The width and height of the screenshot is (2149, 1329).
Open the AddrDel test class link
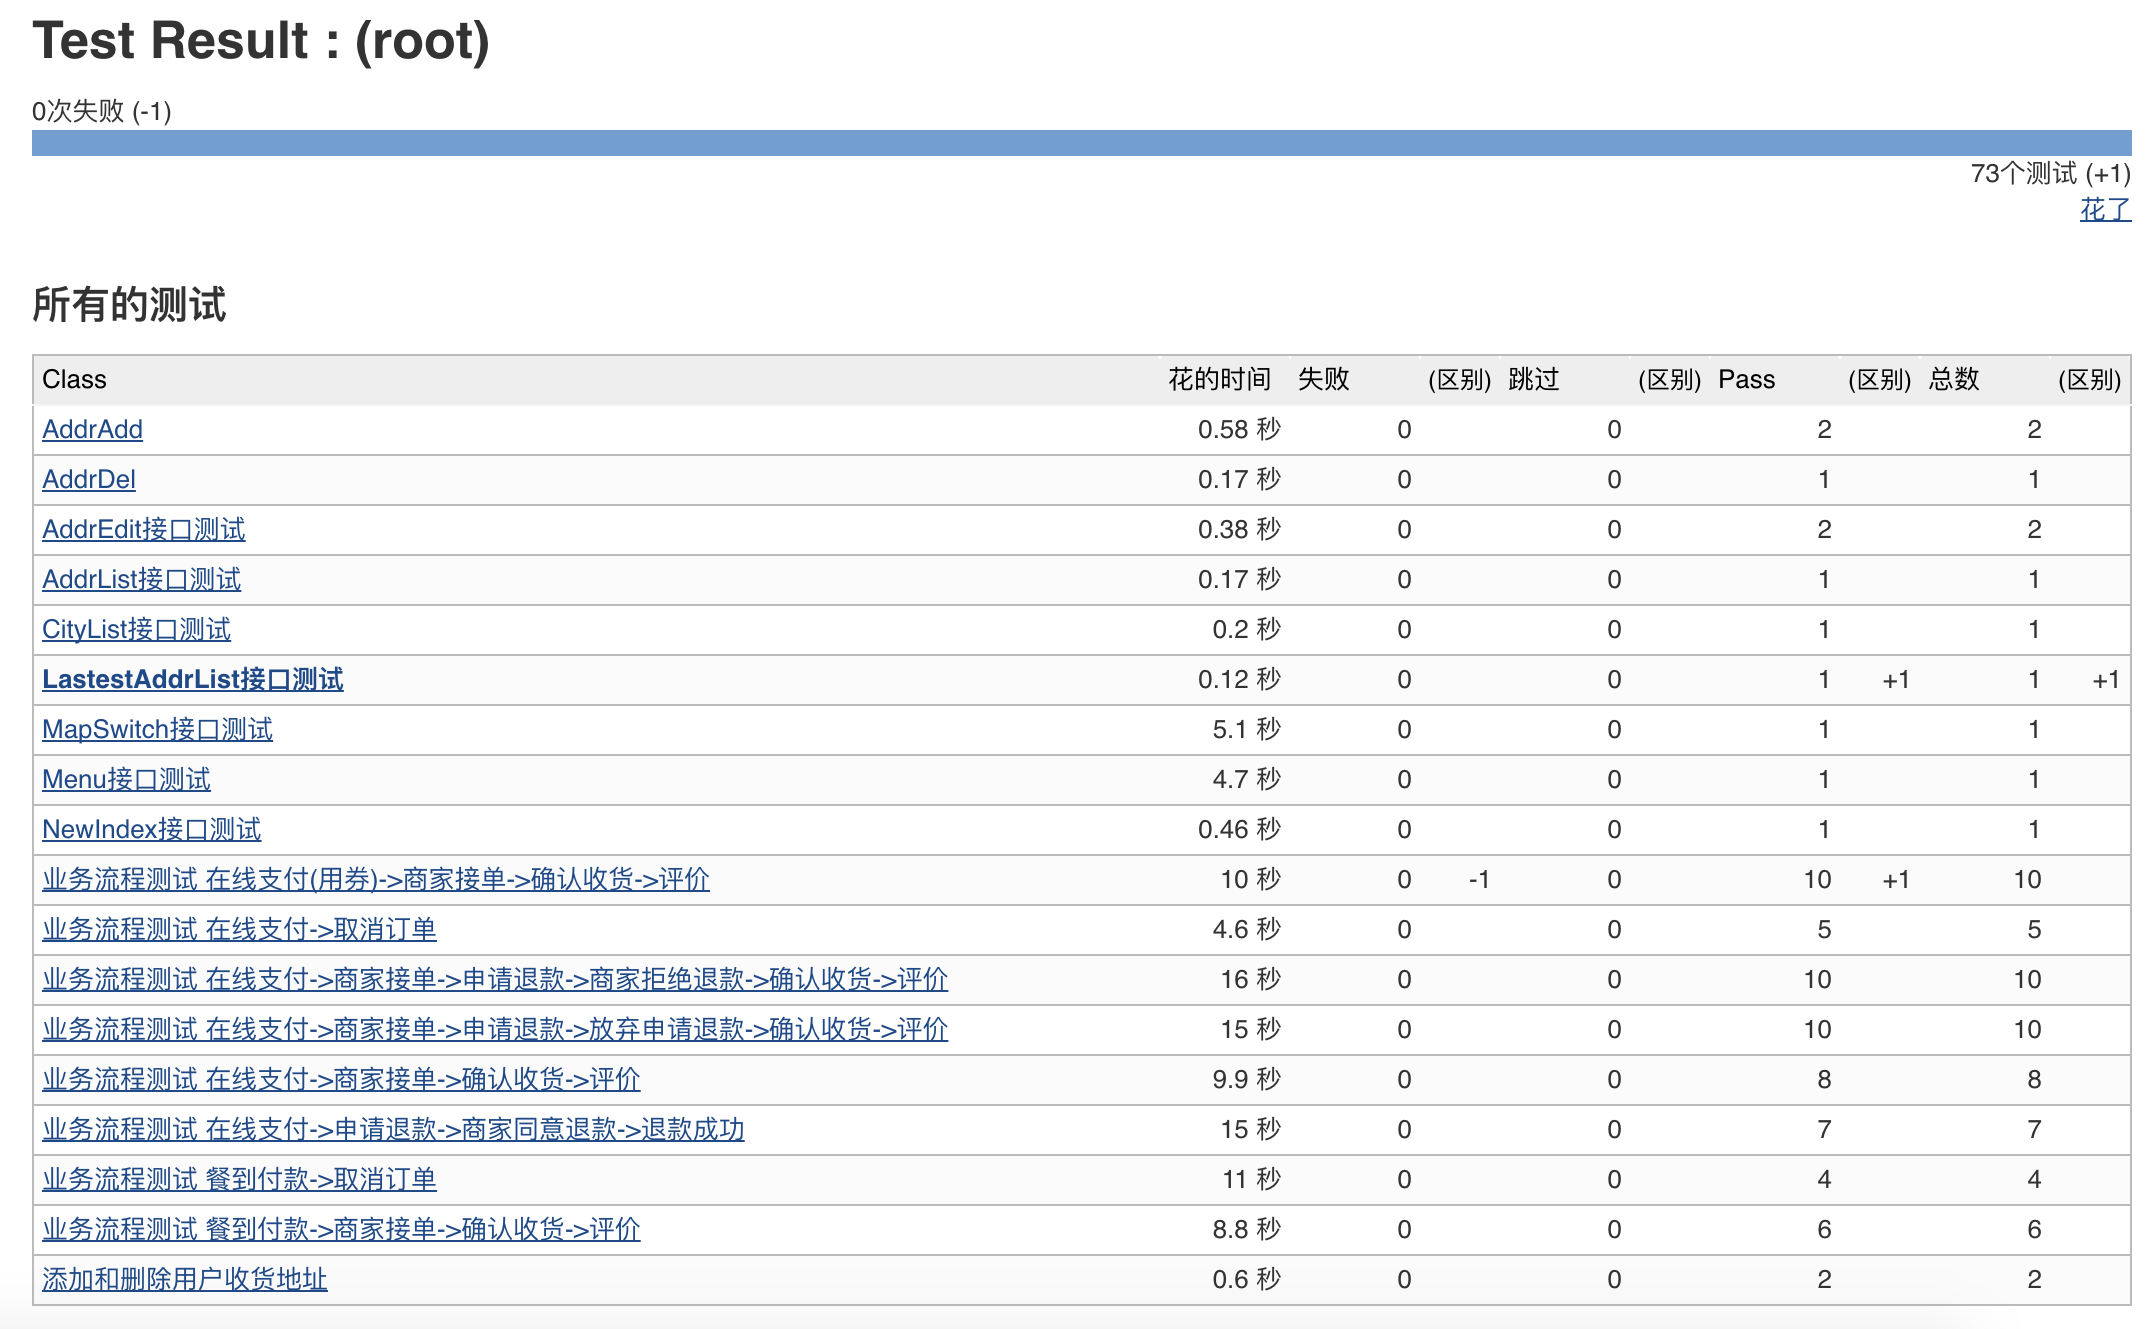88,479
